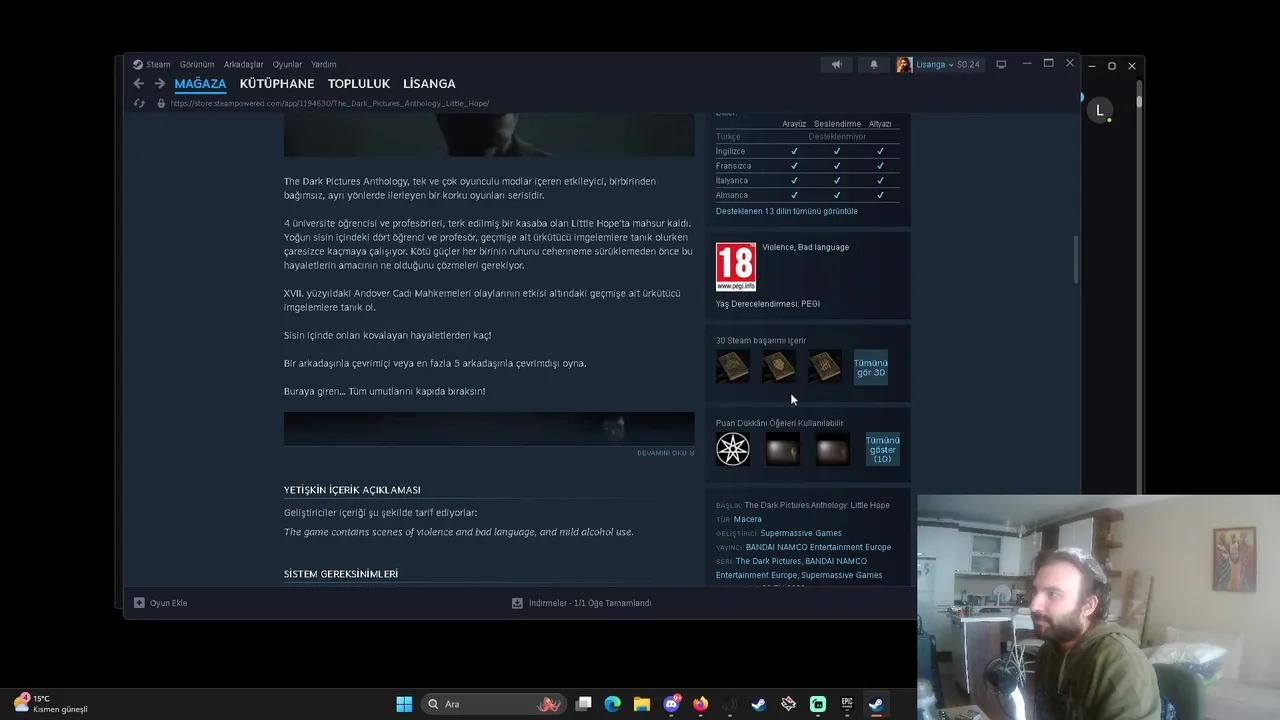Open The Dark Pictures series link
The image size is (1280, 720).
pyautogui.click(x=768, y=561)
